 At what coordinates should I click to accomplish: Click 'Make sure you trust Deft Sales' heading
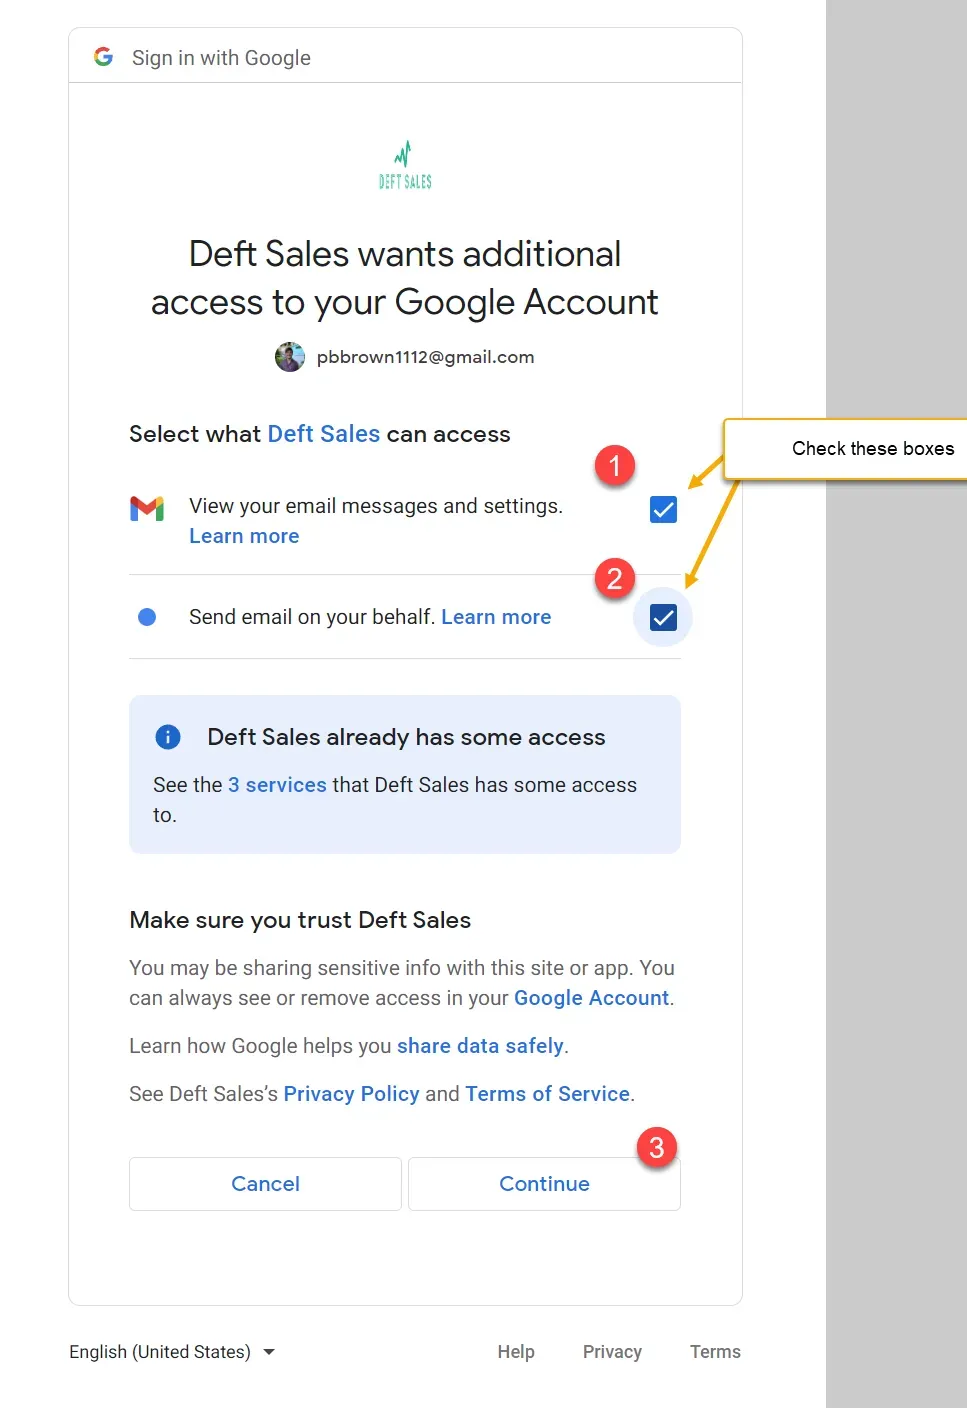click(x=300, y=920)
